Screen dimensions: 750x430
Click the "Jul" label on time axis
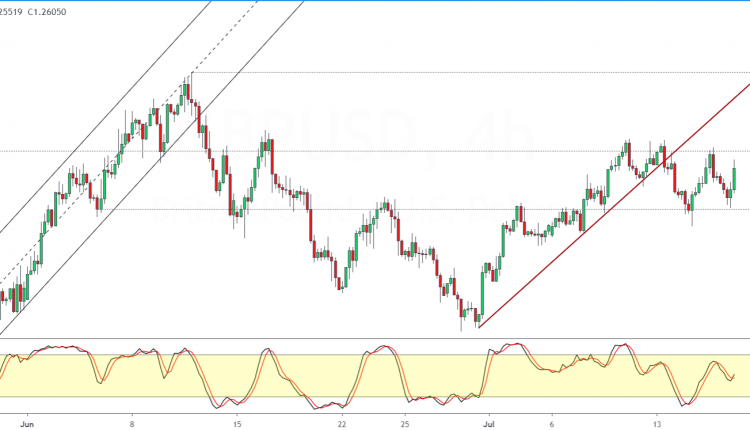coord(489,424)
